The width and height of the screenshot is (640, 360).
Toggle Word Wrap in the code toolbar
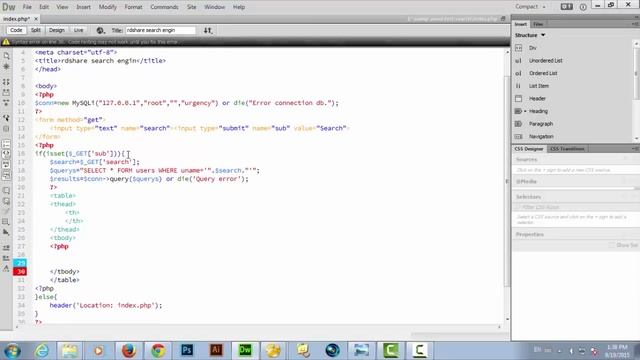pyautogui.click(x=6, y=165)
